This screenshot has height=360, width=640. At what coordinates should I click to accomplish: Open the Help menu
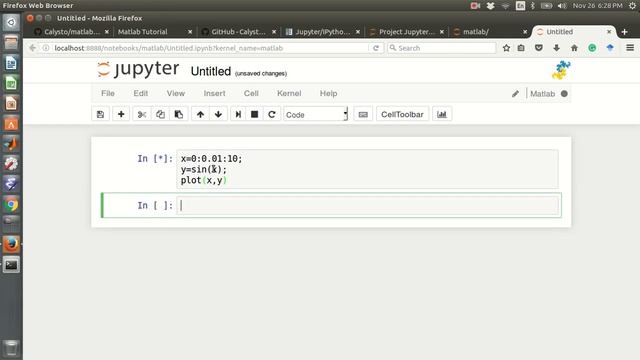tap(328, 93)
